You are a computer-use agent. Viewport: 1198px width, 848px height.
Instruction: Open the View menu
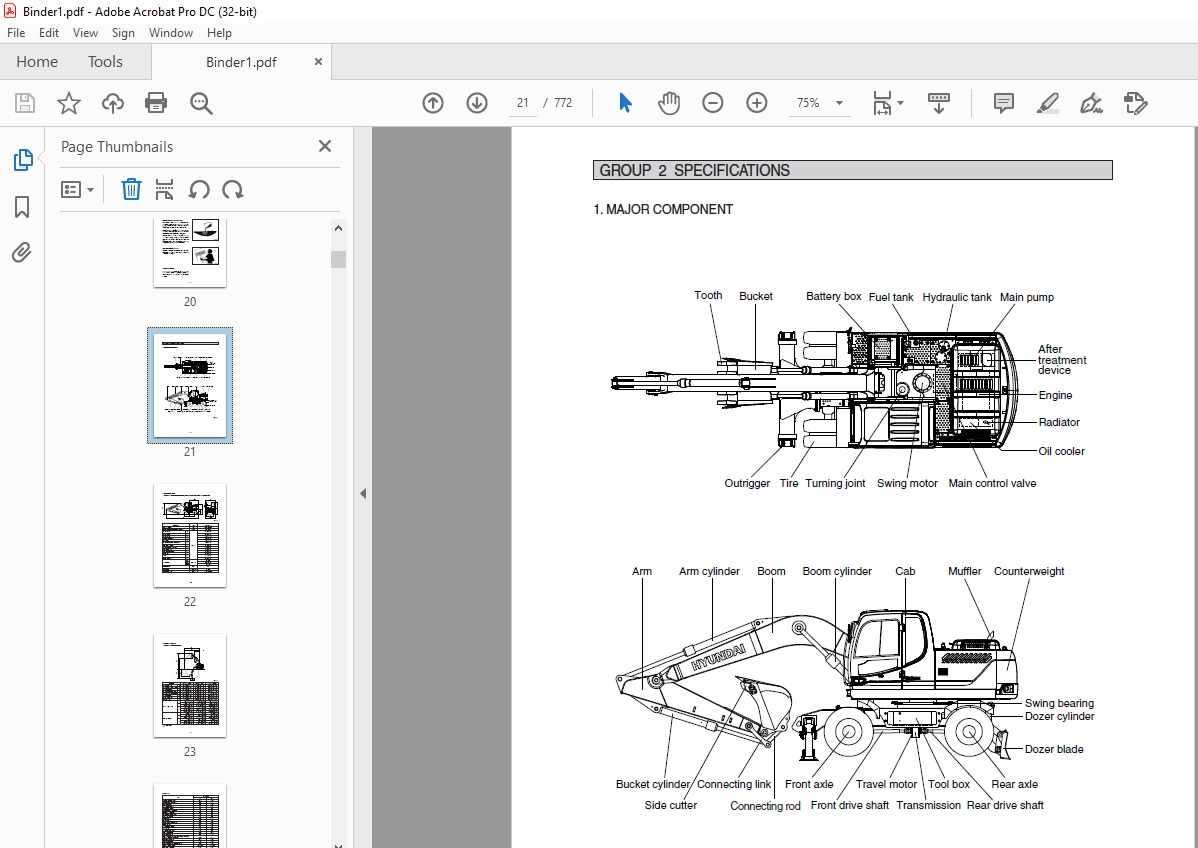[85, 33]
